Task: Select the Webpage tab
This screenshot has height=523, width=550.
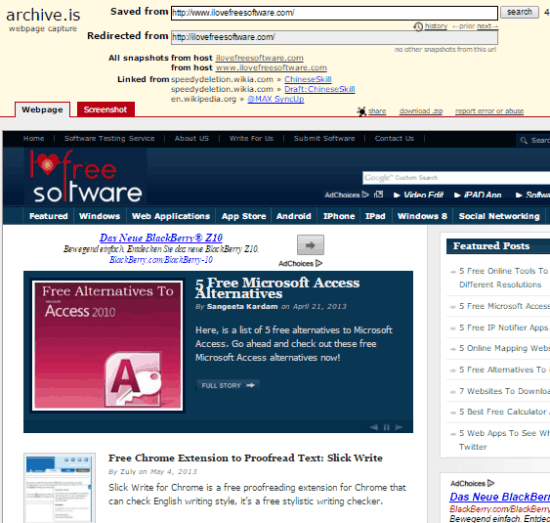Action: (42, 110)
